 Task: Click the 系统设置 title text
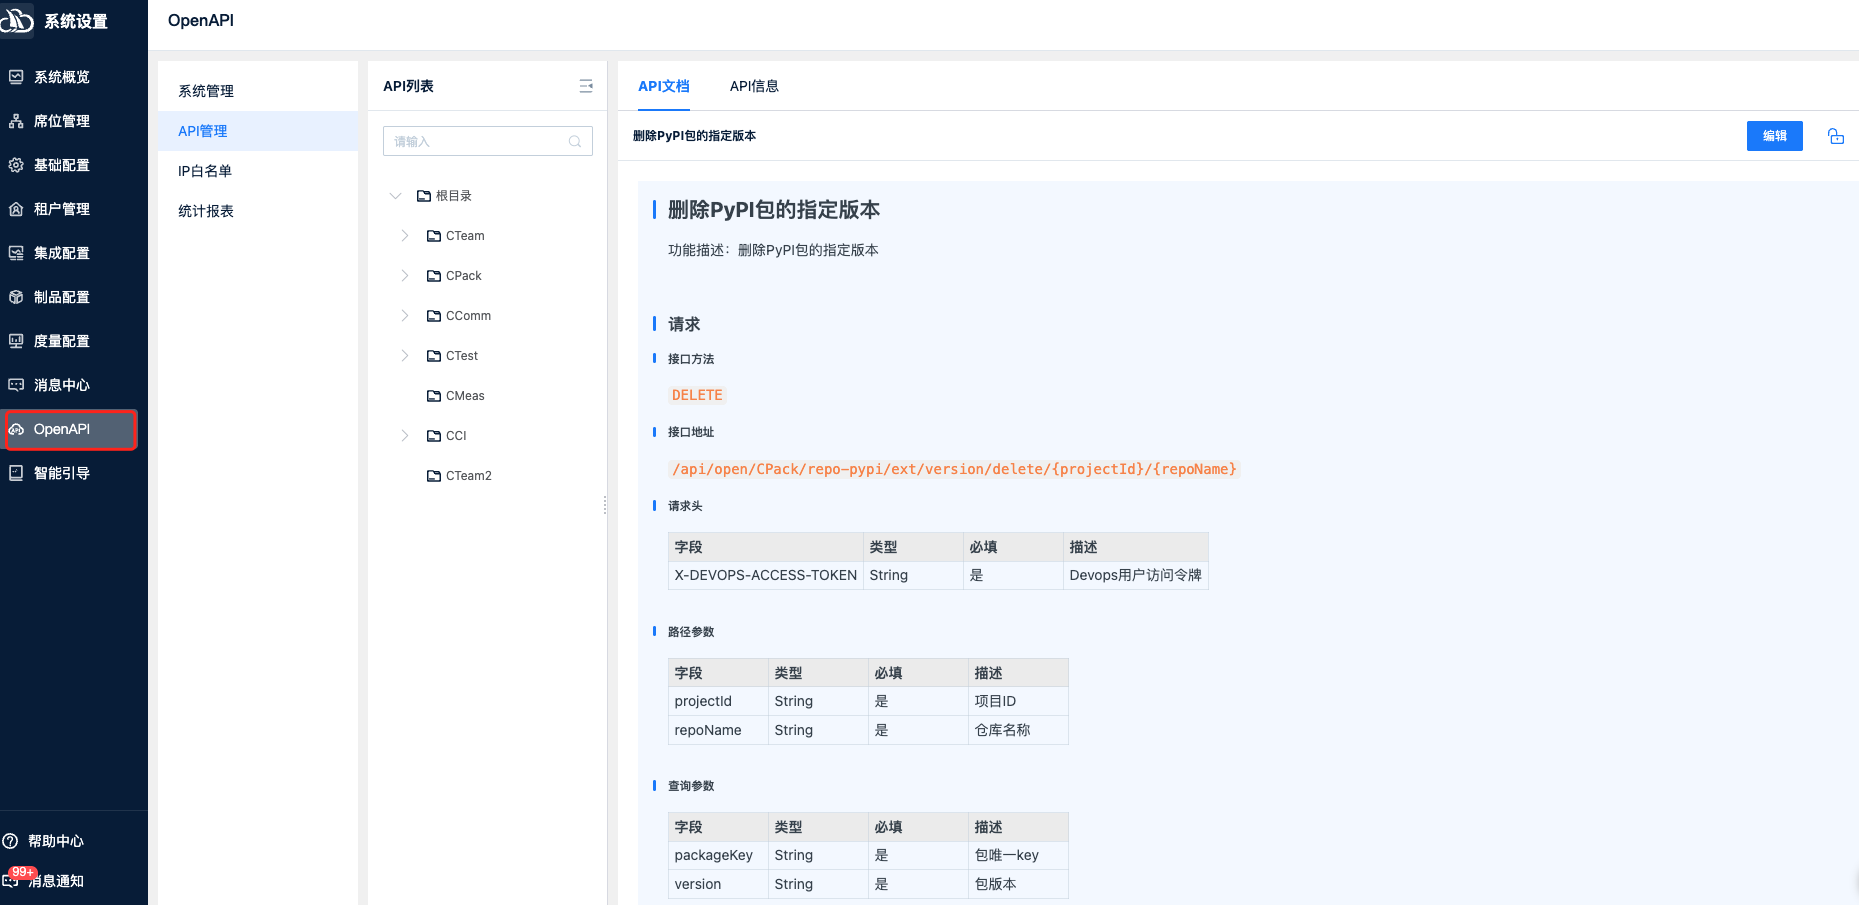coord(76,21)
